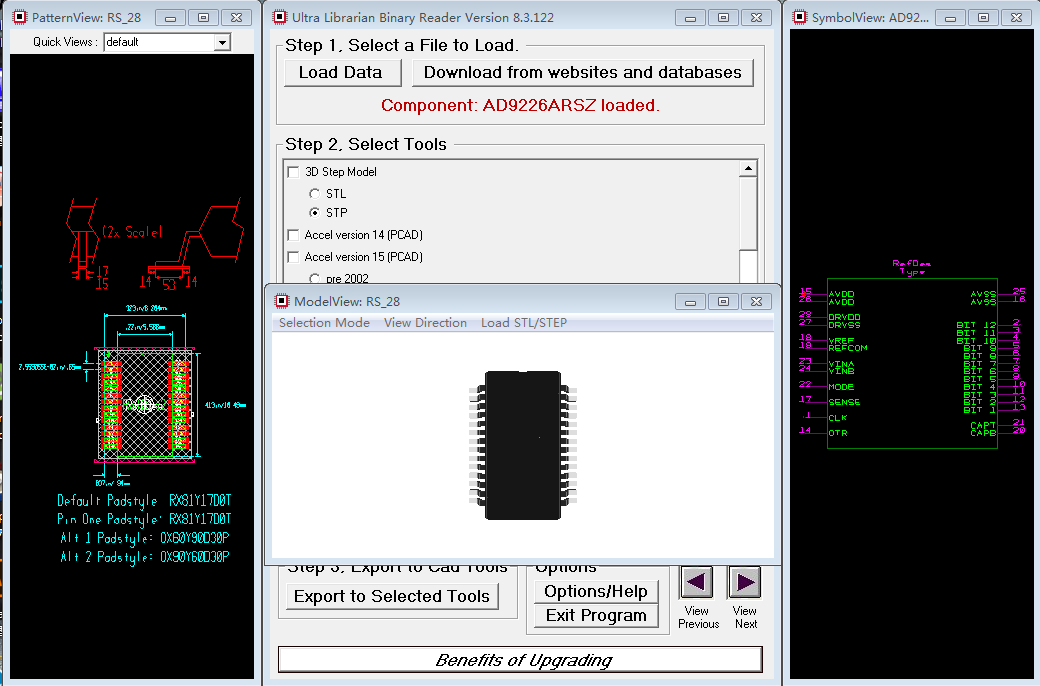Close the ModelView RS_28 window
The height and width of the screenshot is (686, 1040).
[x=756, y=302]
